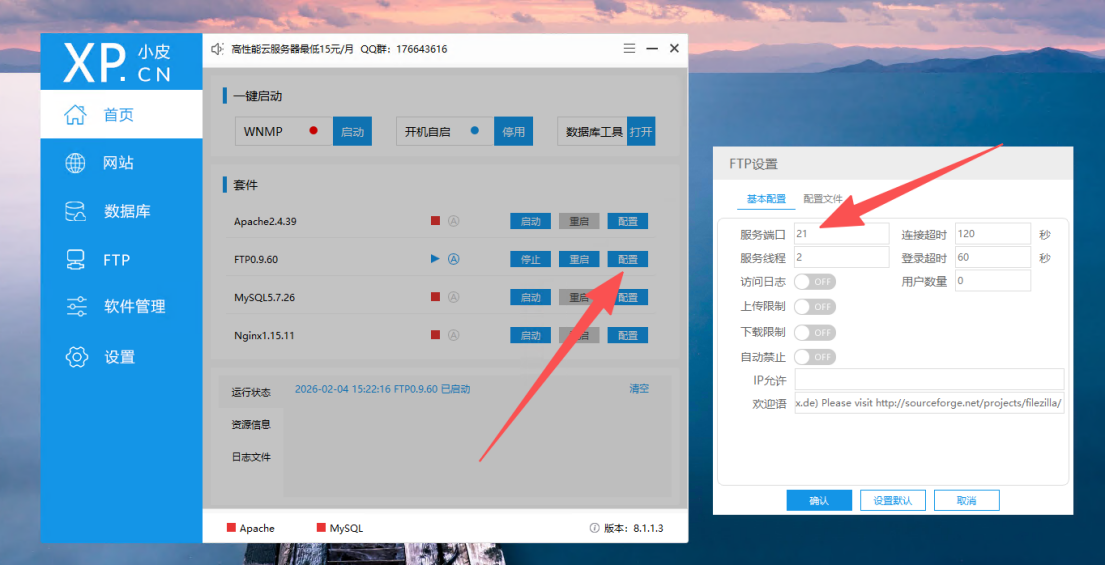1105x566 pixels.
Task: Toggle the 自动禁止 switch
Action: click(x=815, y=357)
